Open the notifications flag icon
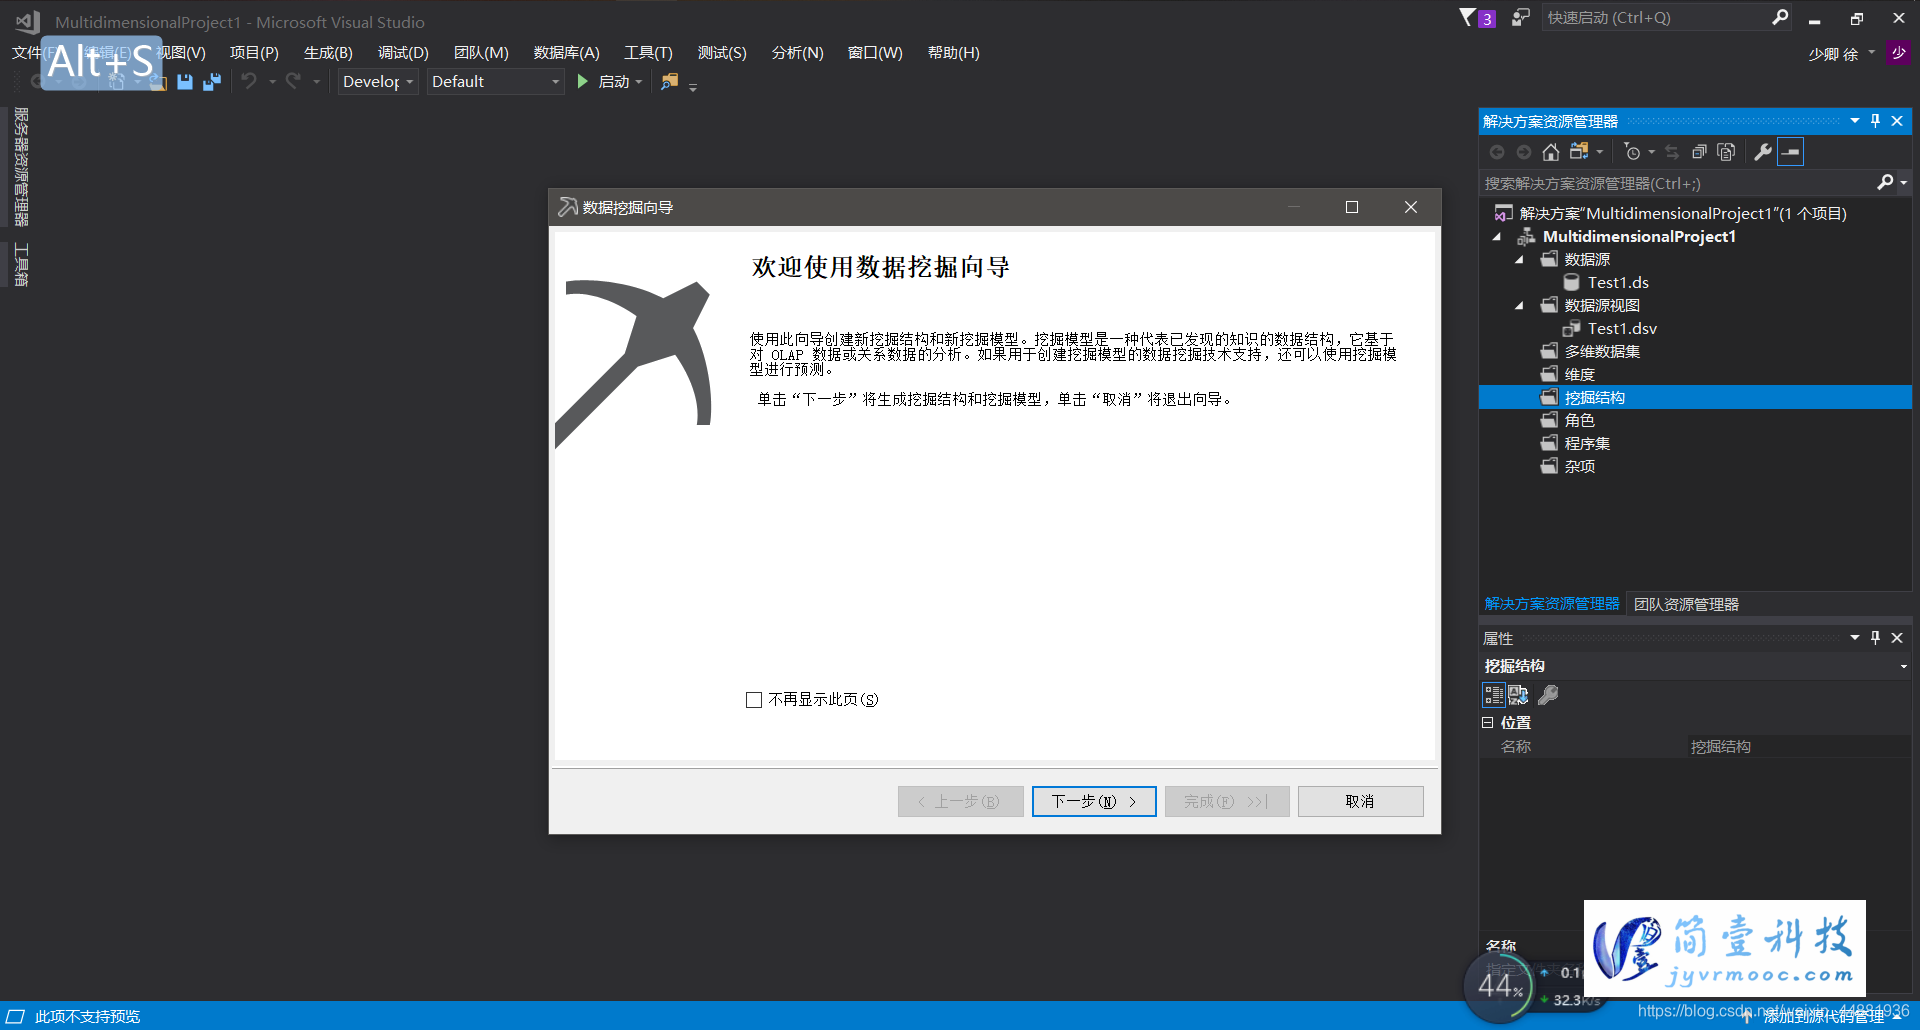 click(1467, 17)
